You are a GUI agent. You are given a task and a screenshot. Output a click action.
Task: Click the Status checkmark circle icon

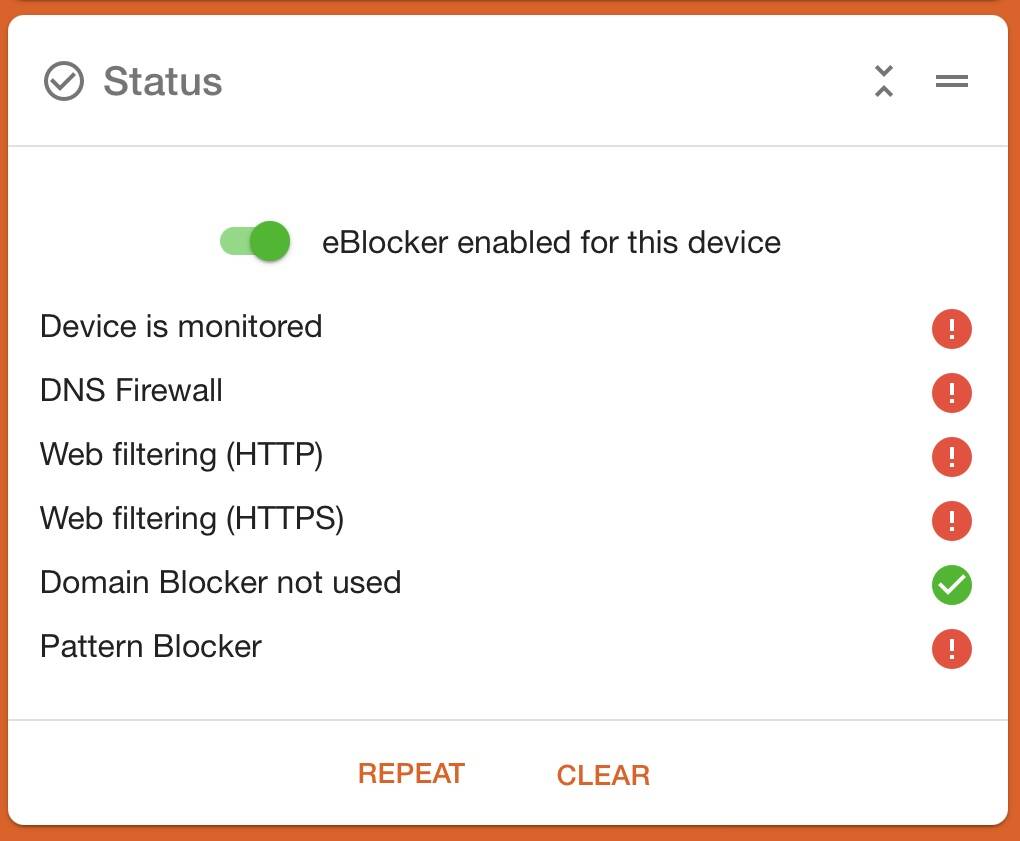64,81
